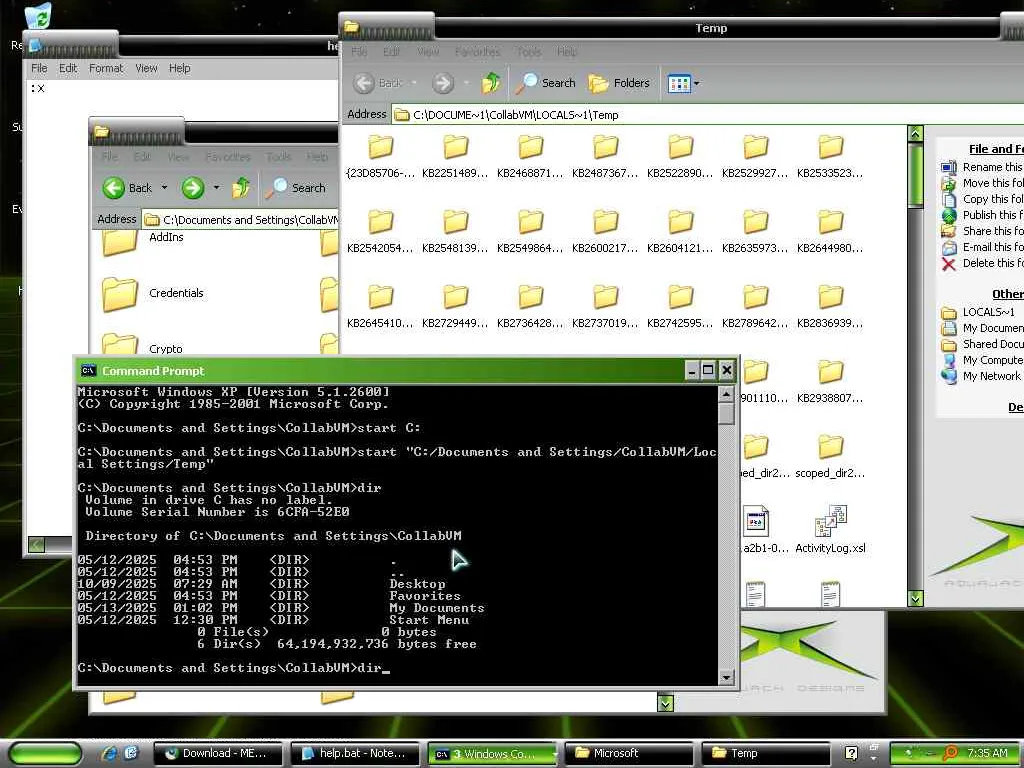
Task: Switch to Download - ME taskbar button
Action: 218,754
